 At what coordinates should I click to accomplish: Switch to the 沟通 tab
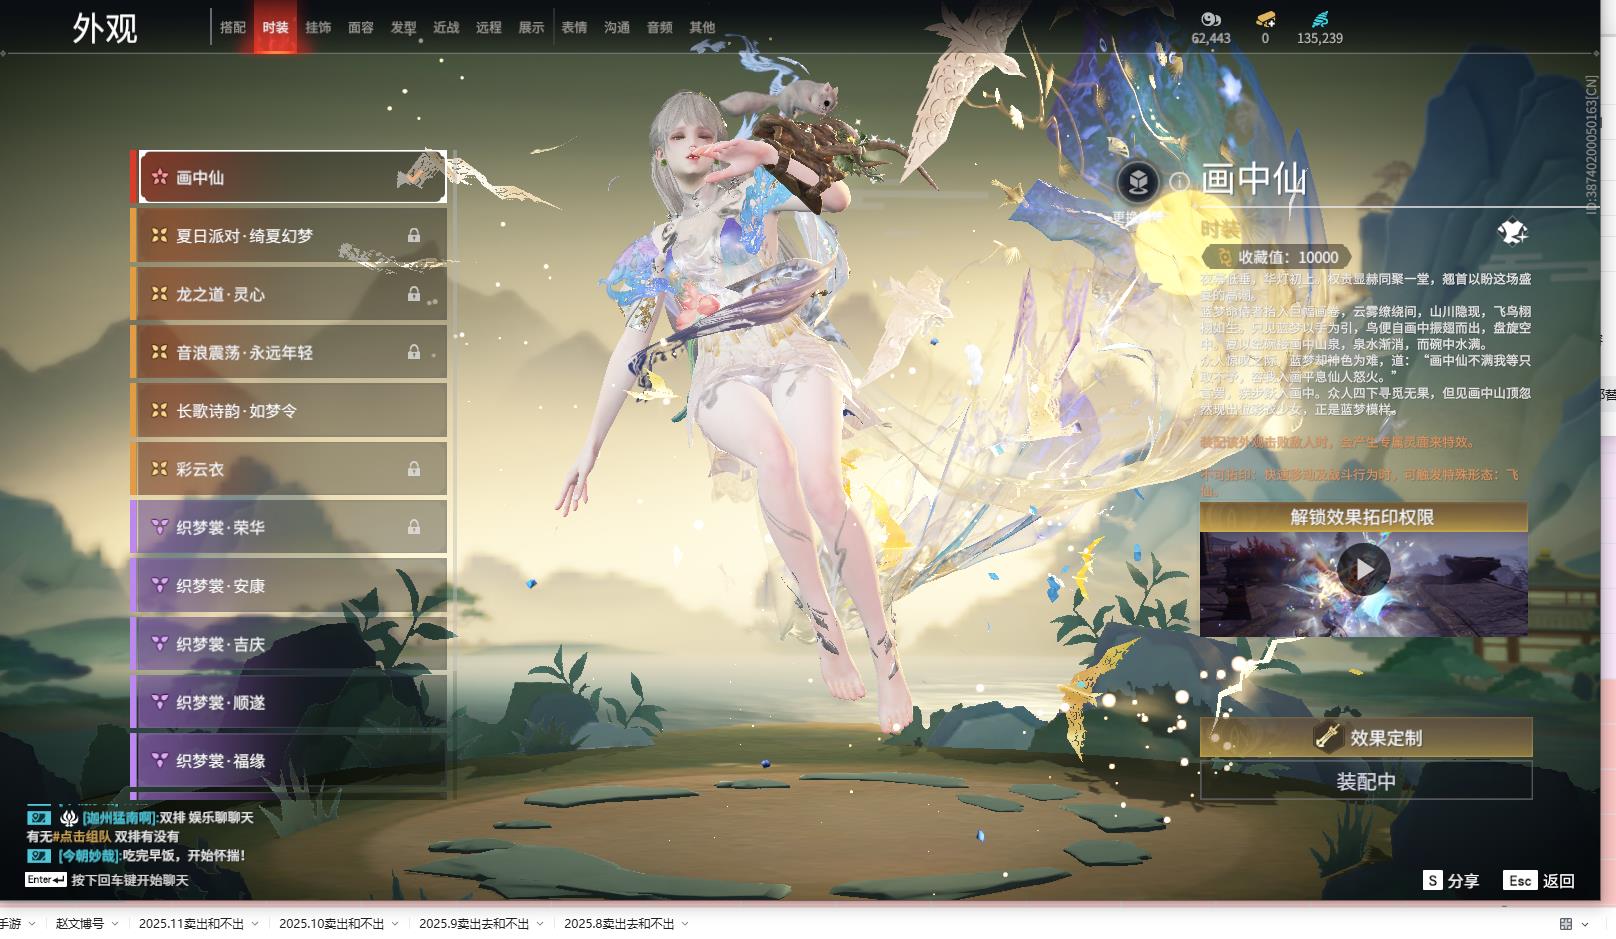tap(617, 27)
